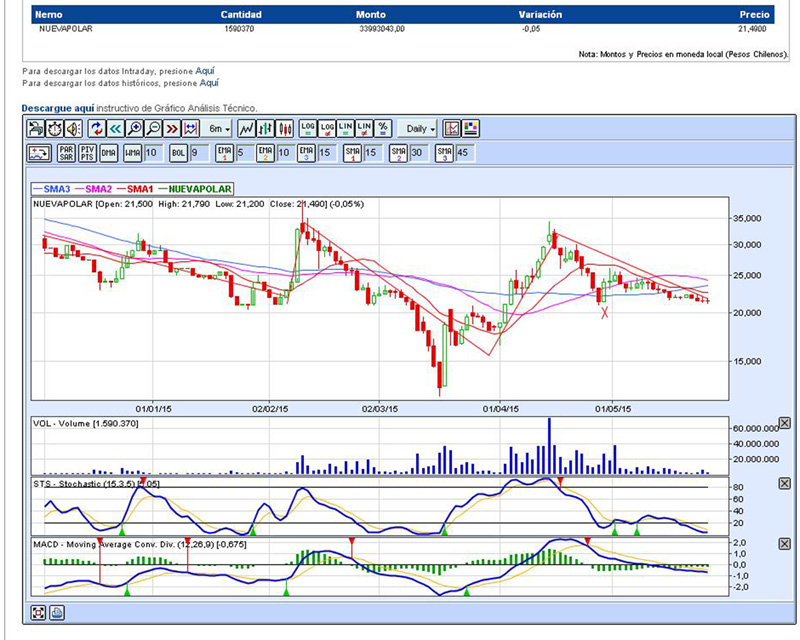Click the BOL period field showing 9

pos(199,153)
